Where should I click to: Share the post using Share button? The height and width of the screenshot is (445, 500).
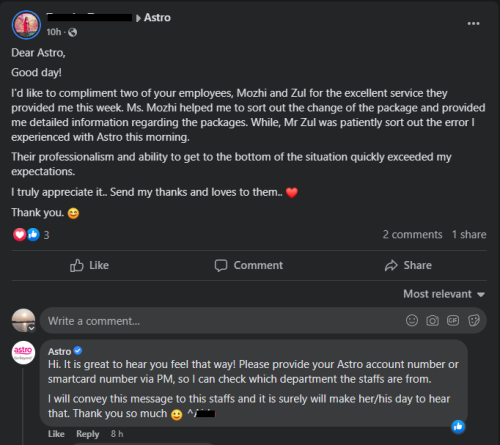(x=408, y=265)
